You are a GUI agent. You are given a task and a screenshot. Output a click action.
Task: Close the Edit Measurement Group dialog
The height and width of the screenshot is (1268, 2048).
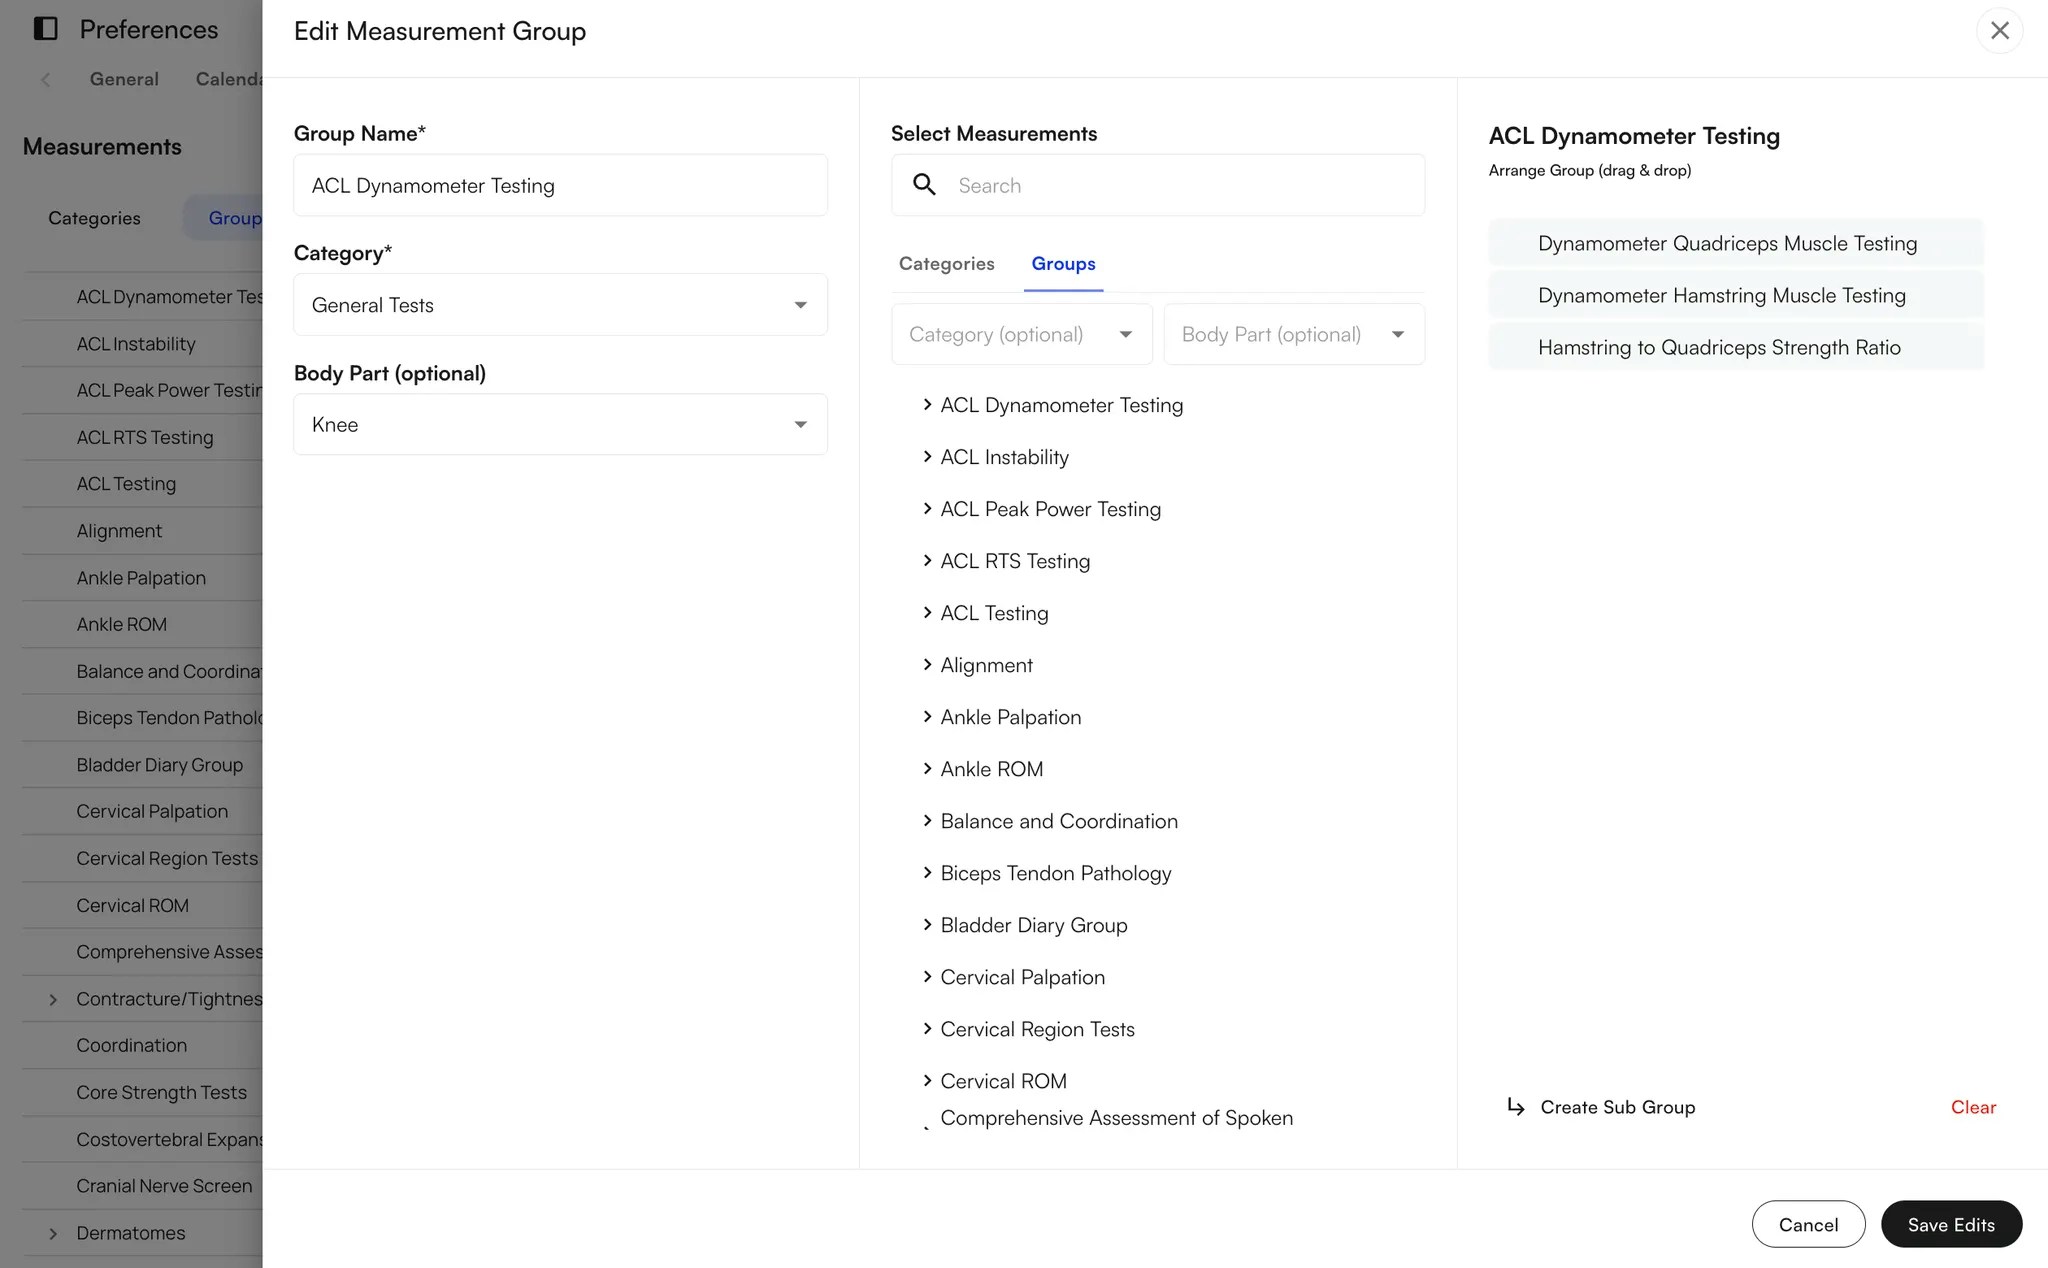1999,30
